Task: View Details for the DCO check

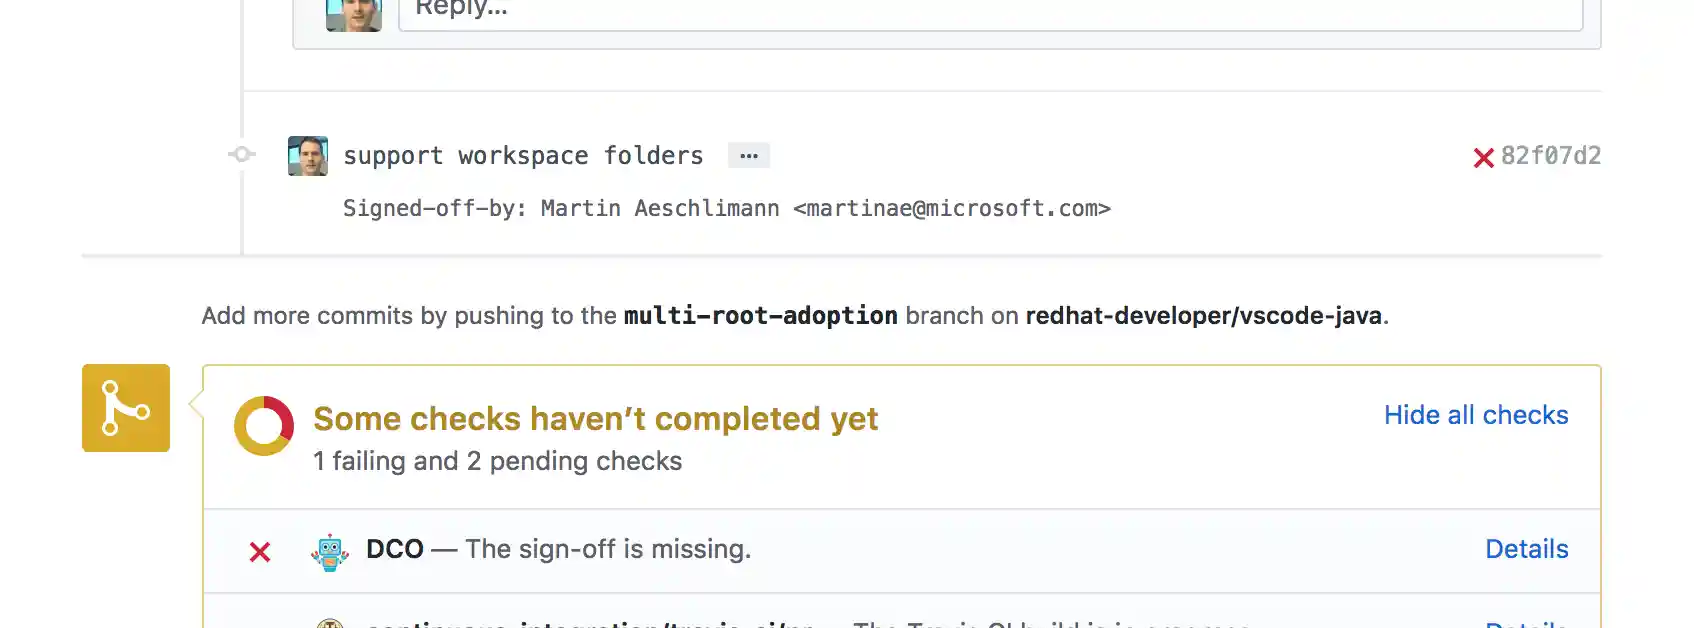Action: point(1526,549)
